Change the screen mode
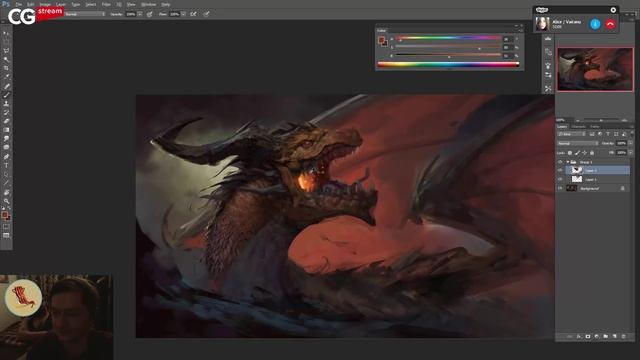The width and height of the screenshot is (640, 360). pos(6,236)
